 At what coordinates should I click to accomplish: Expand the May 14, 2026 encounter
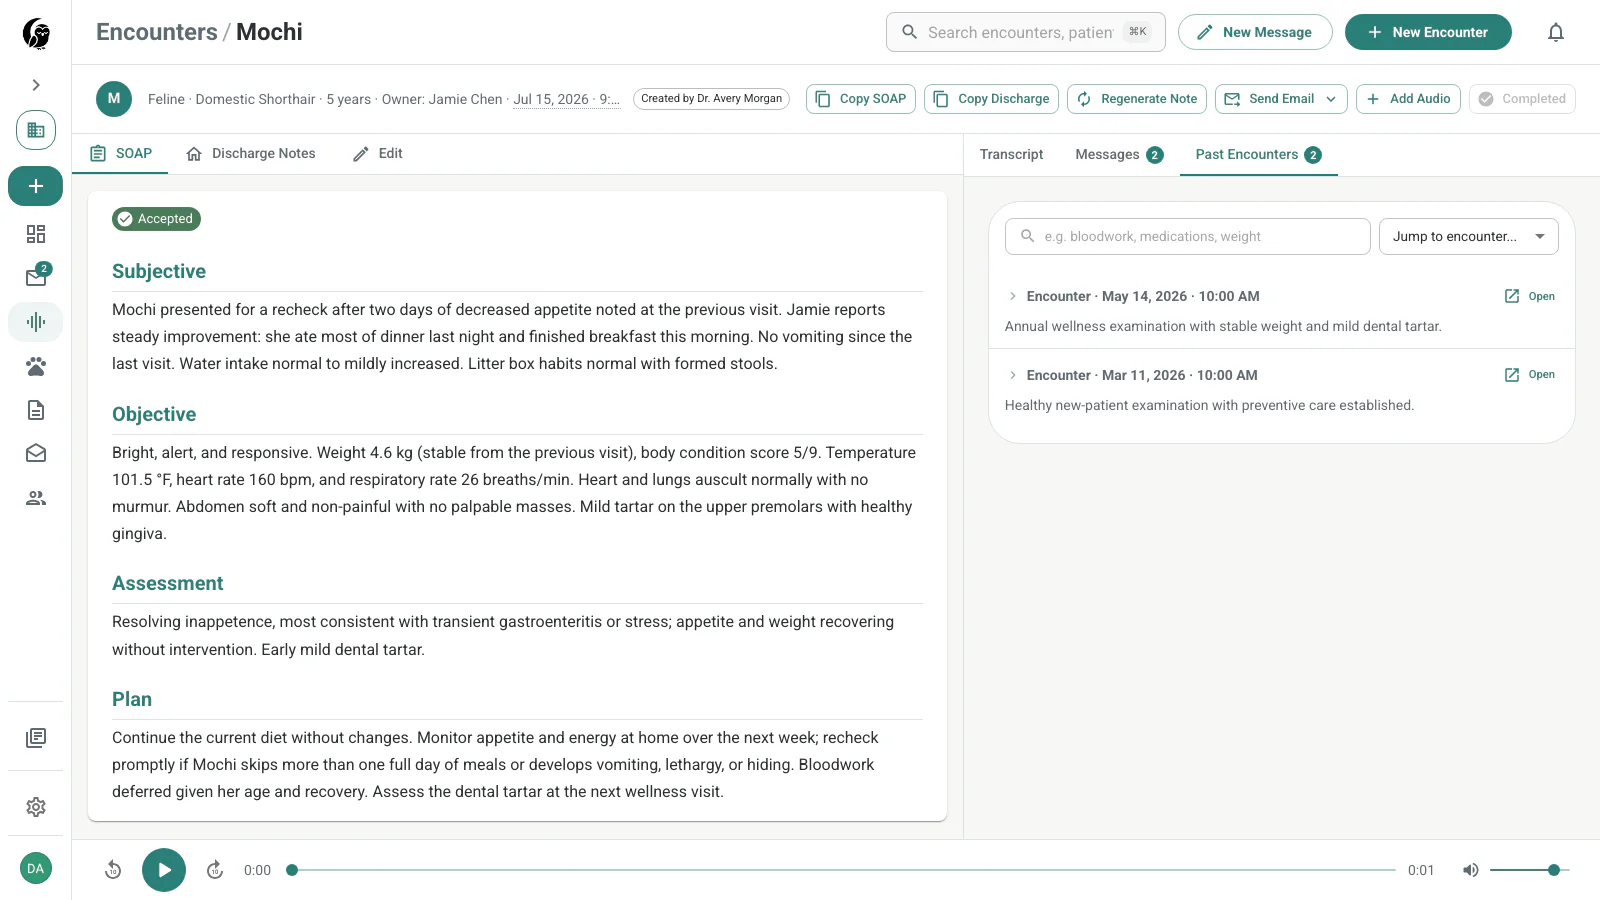coord(1013,296)
